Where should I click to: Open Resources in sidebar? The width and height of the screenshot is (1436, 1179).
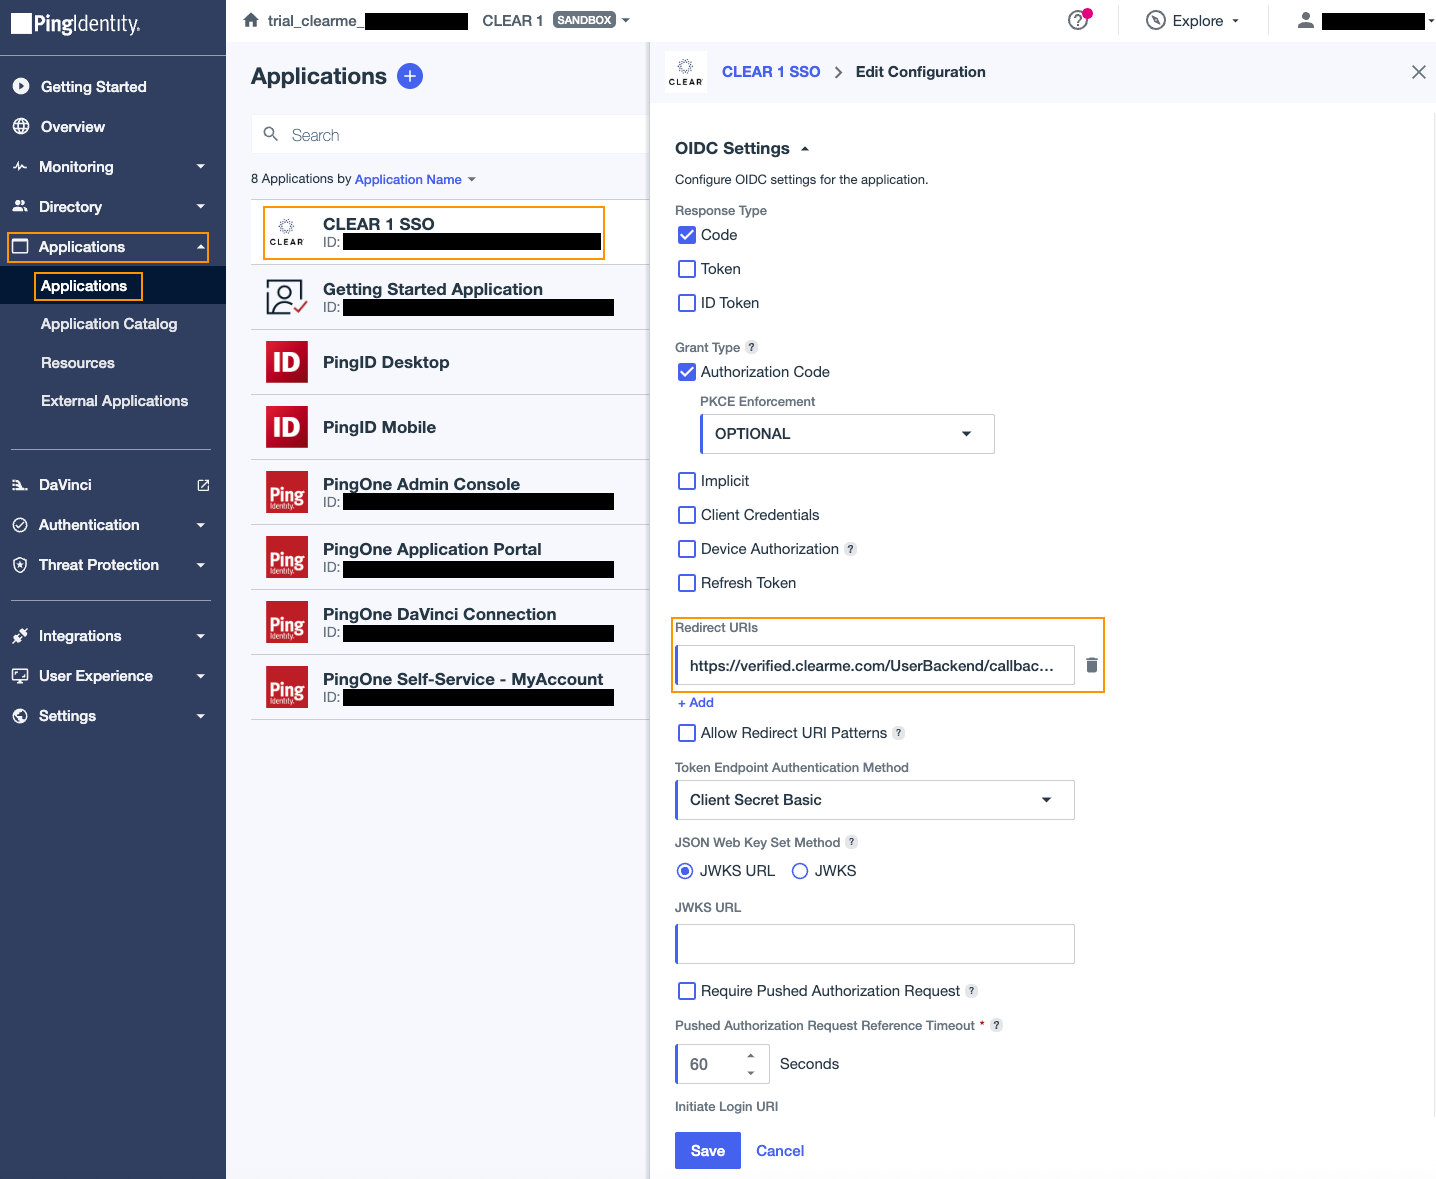pyautogui.click(x=78, y=363)
